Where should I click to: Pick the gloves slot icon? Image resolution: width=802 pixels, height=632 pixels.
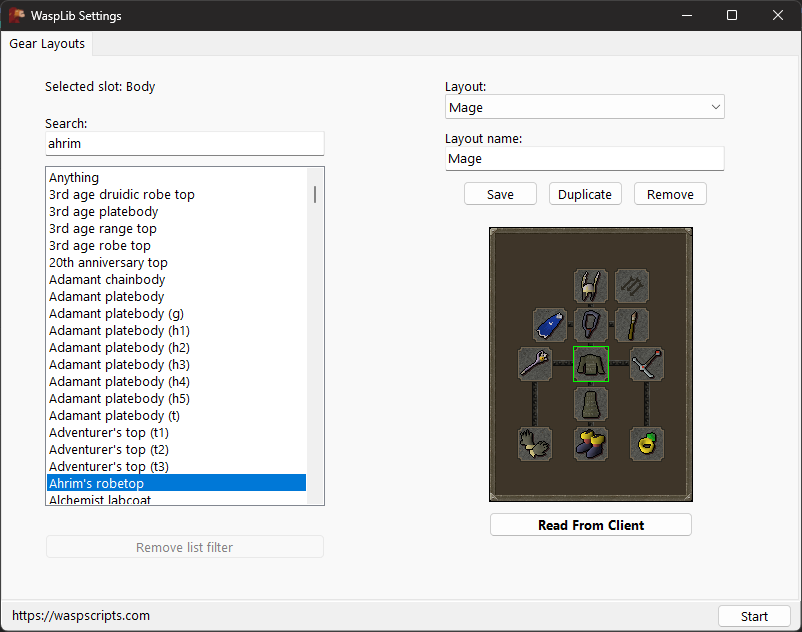pyautogui.click(x=535, y=443)
